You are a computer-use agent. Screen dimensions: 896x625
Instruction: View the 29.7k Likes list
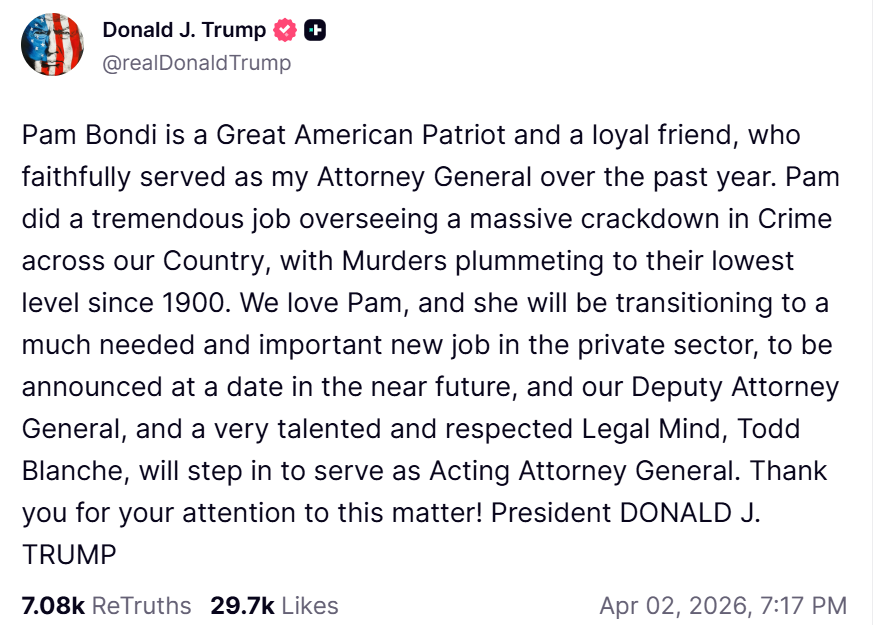(x=274, y=605)
